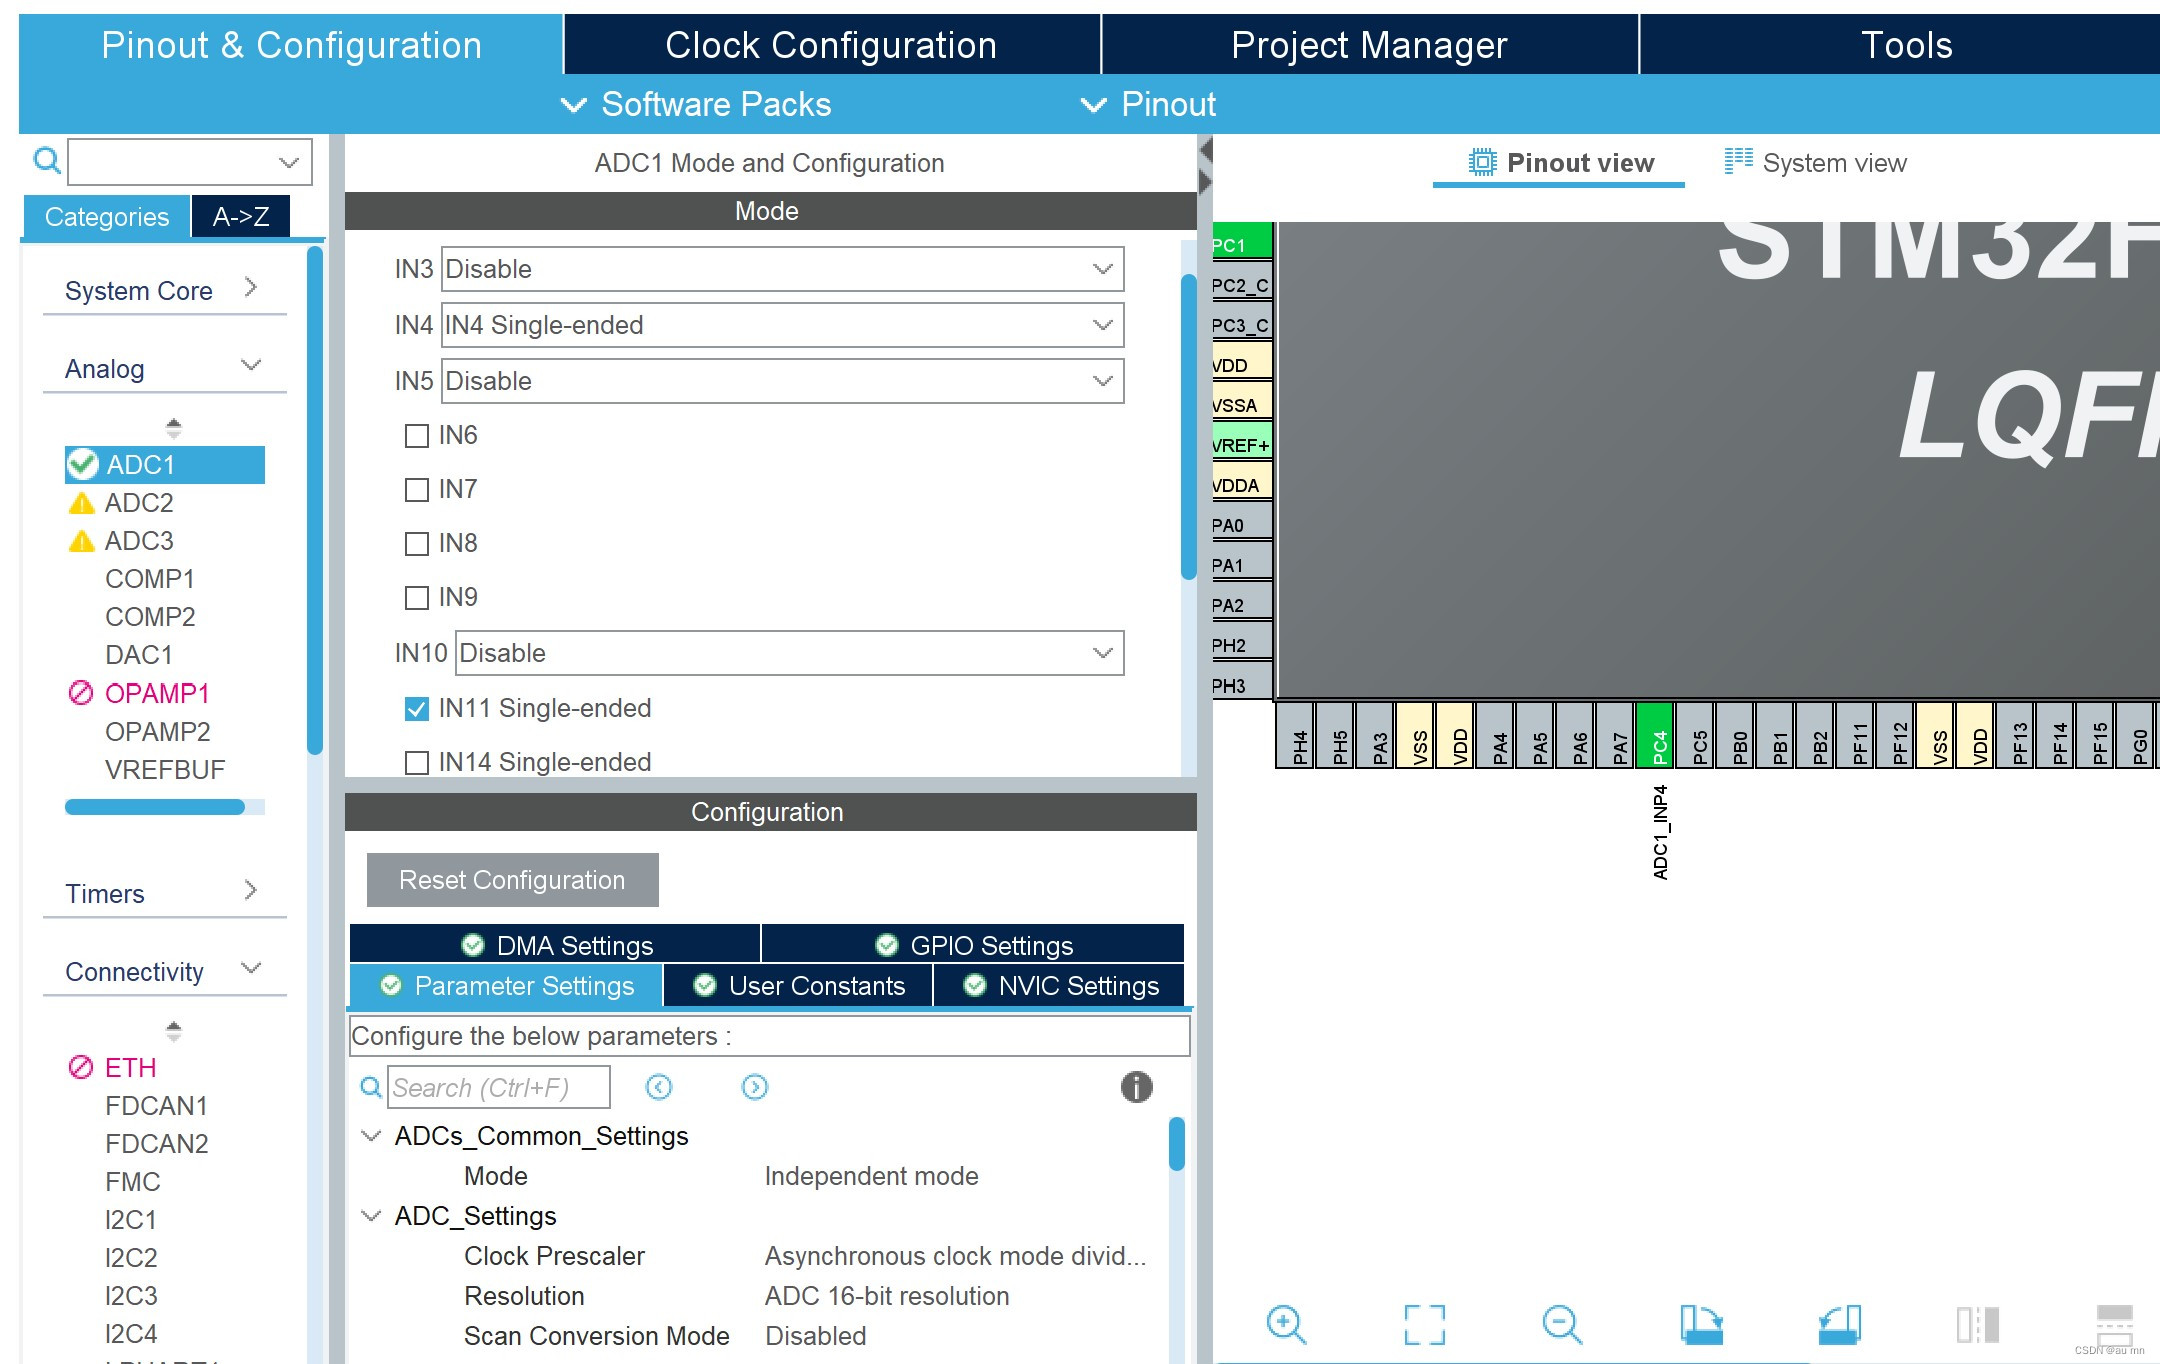Enable the IN6 channel checkbox
Viewport: 2160px width, 1364px height.
click(417, 436)
